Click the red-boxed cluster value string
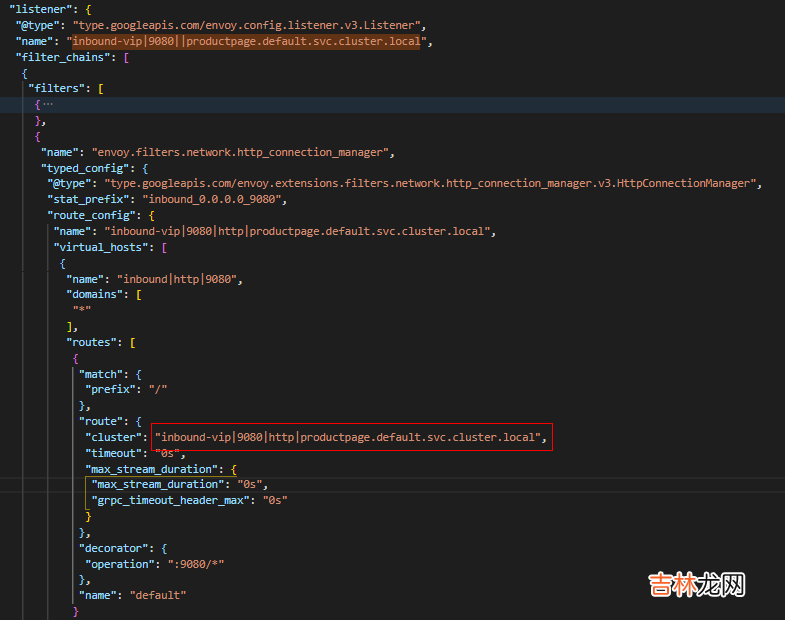Image resolution: width=785 pixels, height=620 pixels. click(350, 437)
